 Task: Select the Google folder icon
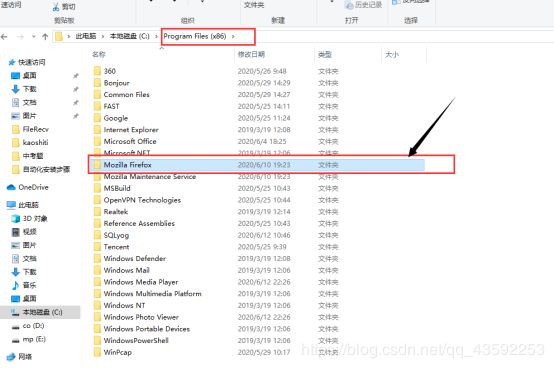tap(98, 118)
